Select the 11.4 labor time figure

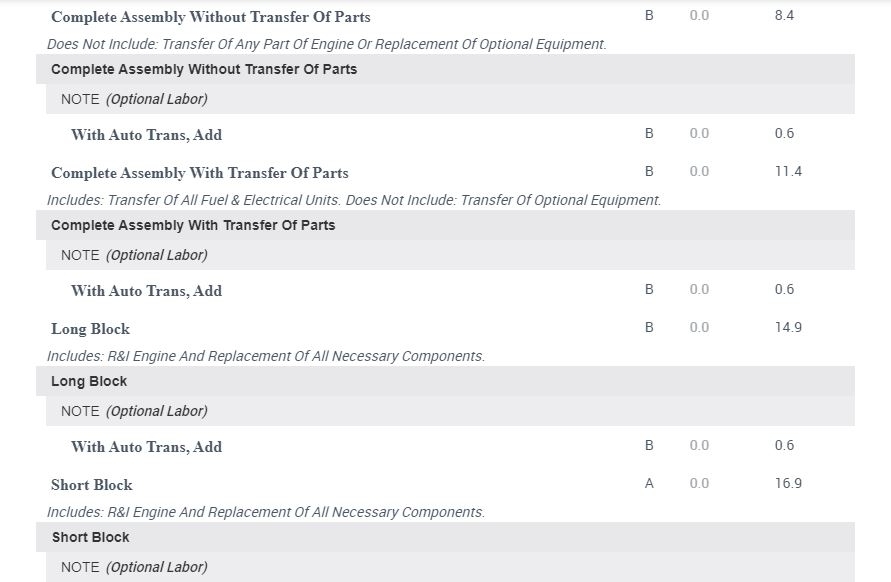point(788,172)
